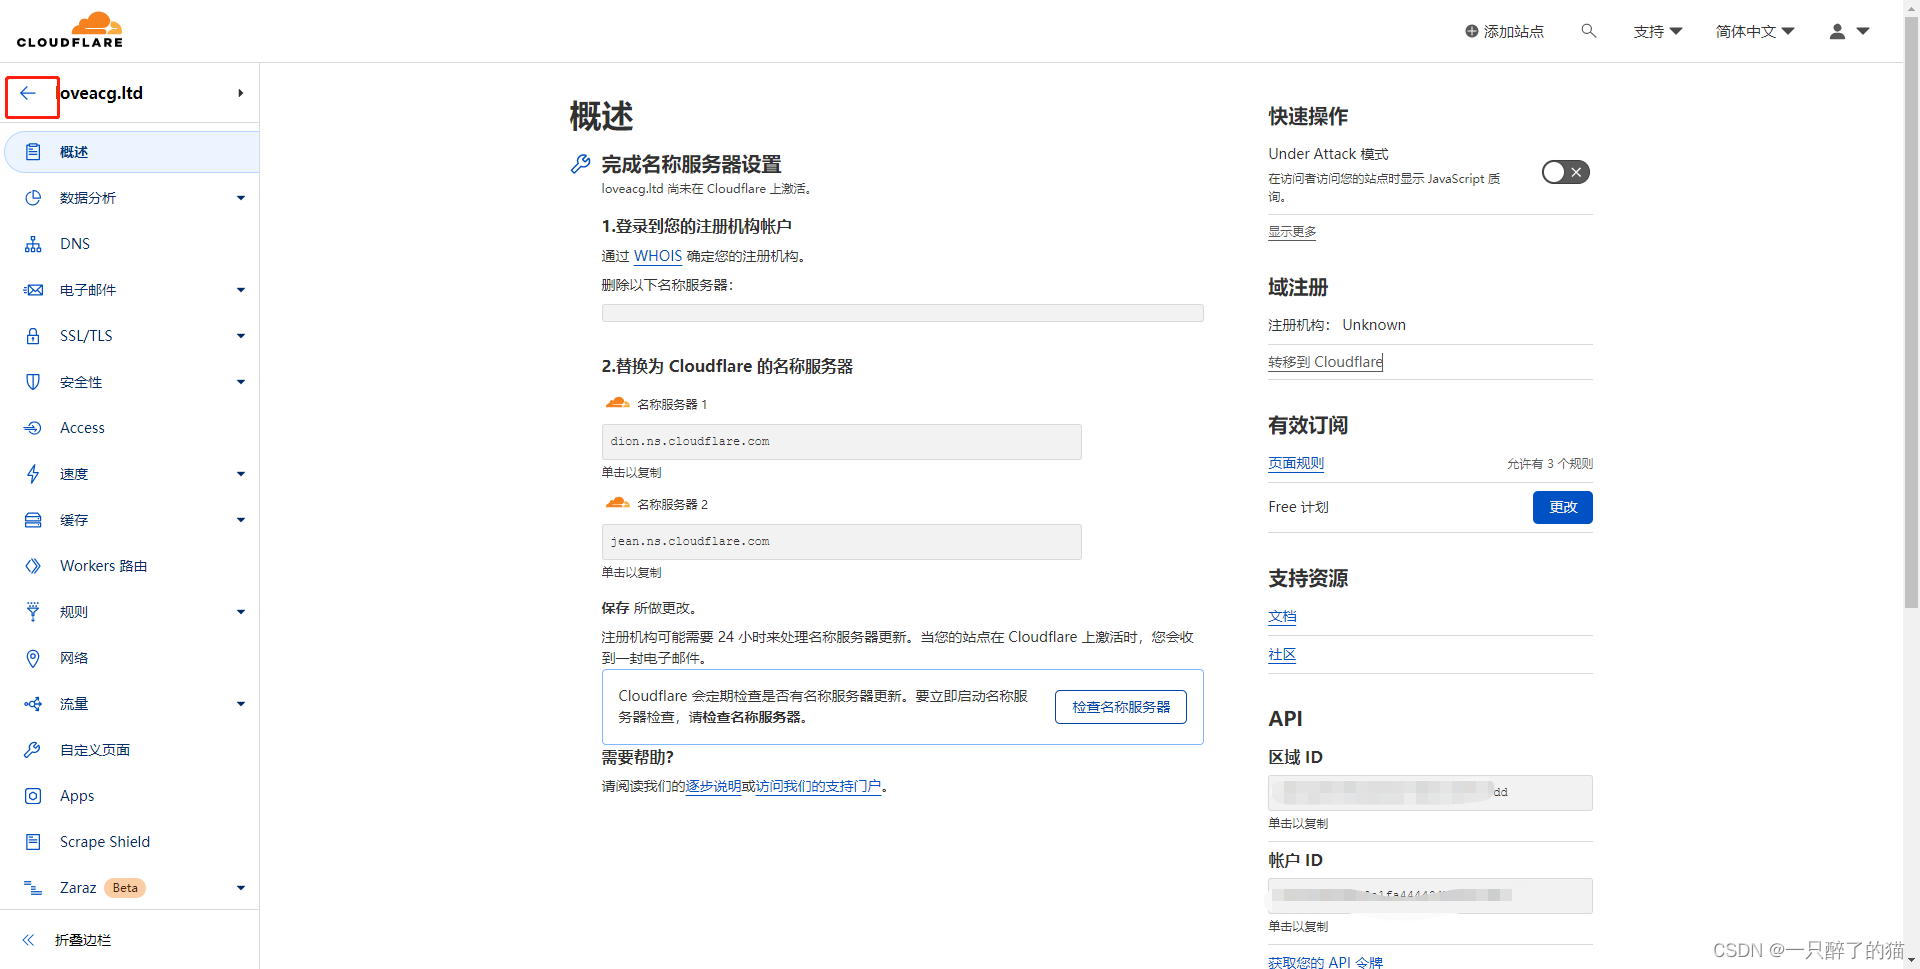Click the page vertical scrollbar
Viewport: 1920px width, 969px height.
pyautogui.click(x=1911, y=310)
